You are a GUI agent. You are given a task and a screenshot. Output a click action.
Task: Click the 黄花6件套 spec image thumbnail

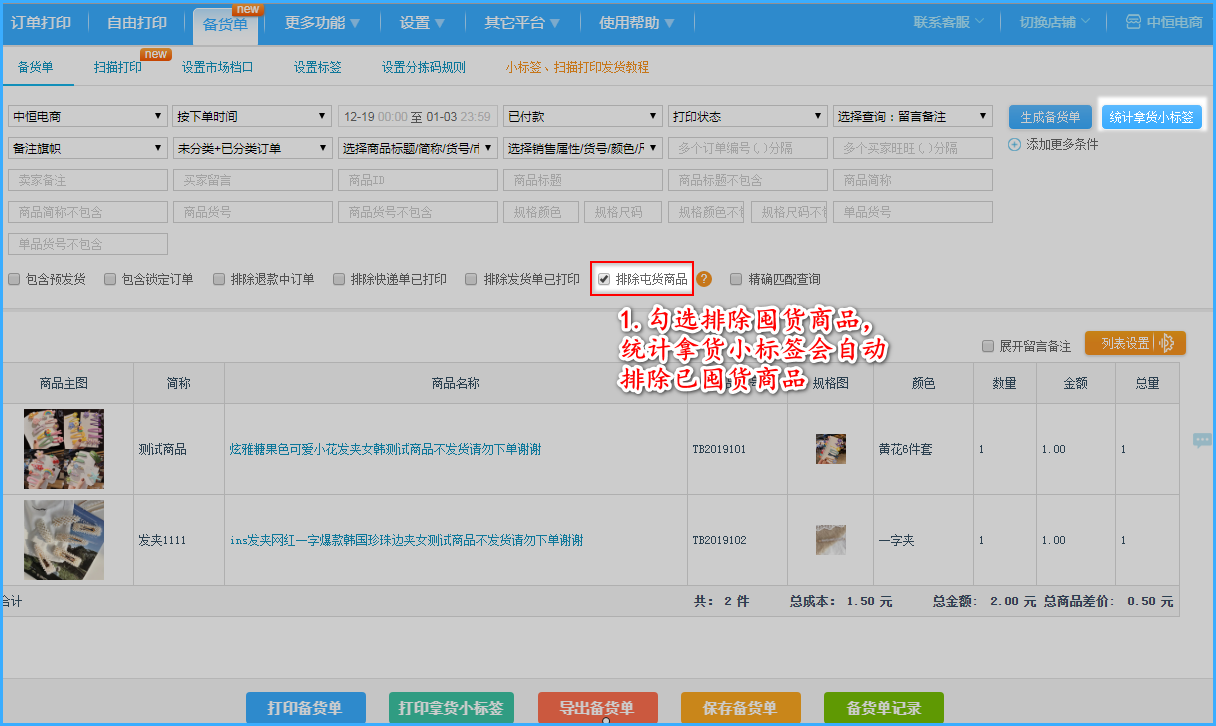coord(830,449)
